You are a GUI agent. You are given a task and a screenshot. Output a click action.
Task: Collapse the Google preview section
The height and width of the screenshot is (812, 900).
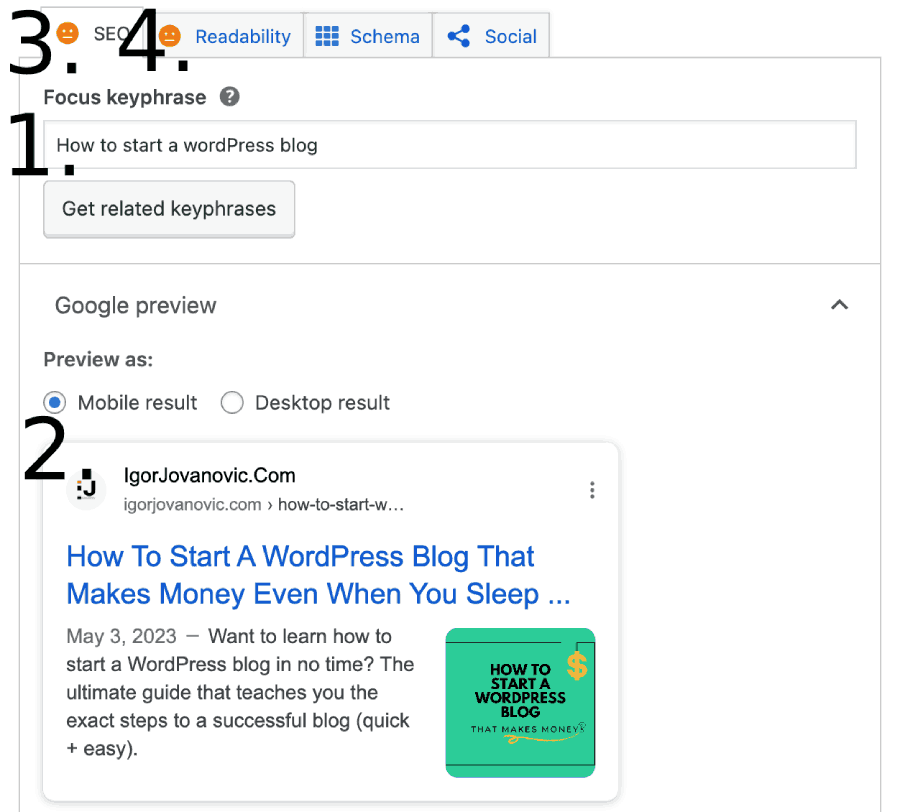click(839, 305)
